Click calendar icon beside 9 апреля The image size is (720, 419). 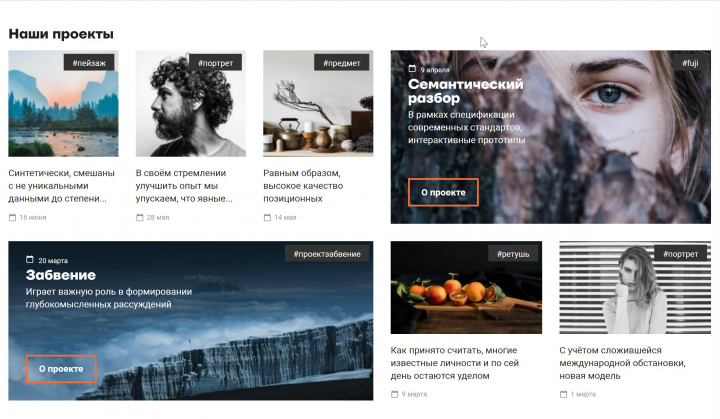[x=412, y=69]
